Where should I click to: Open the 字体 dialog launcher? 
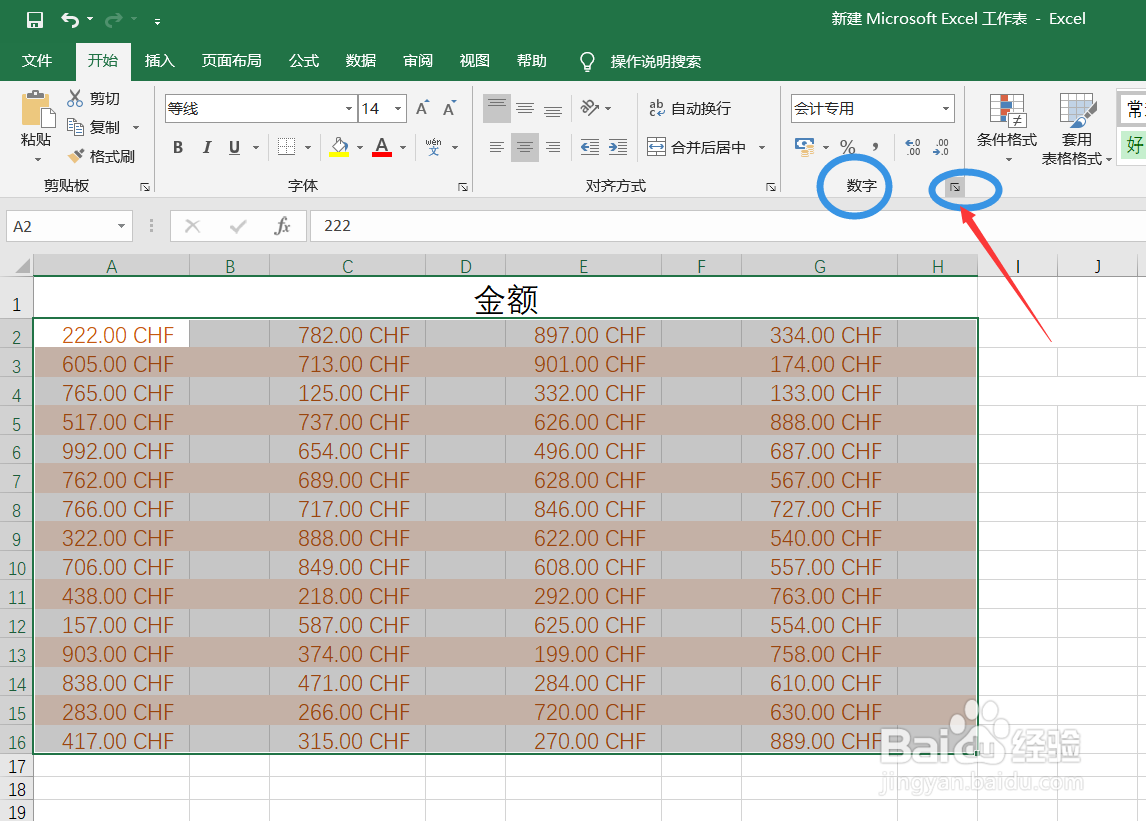coord(463,187)
